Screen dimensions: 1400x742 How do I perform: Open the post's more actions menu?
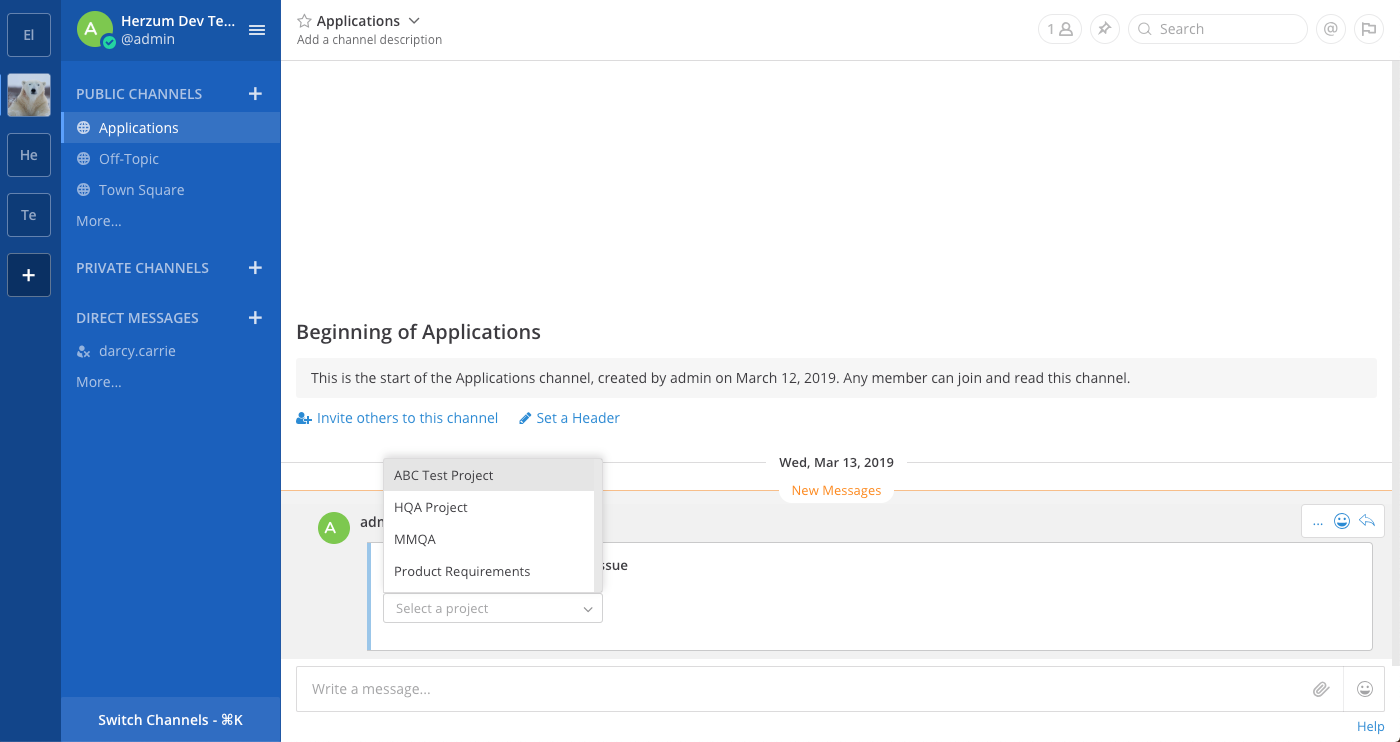pos(1318,521)
